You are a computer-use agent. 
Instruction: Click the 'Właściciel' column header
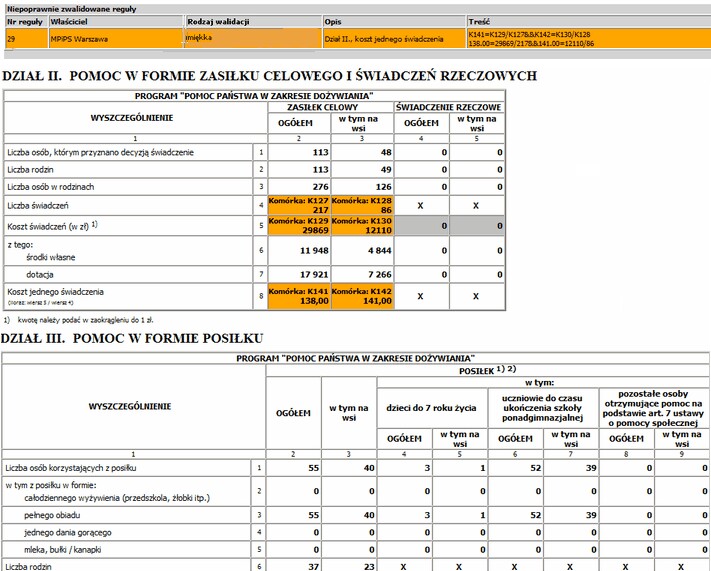pos(115,21)
